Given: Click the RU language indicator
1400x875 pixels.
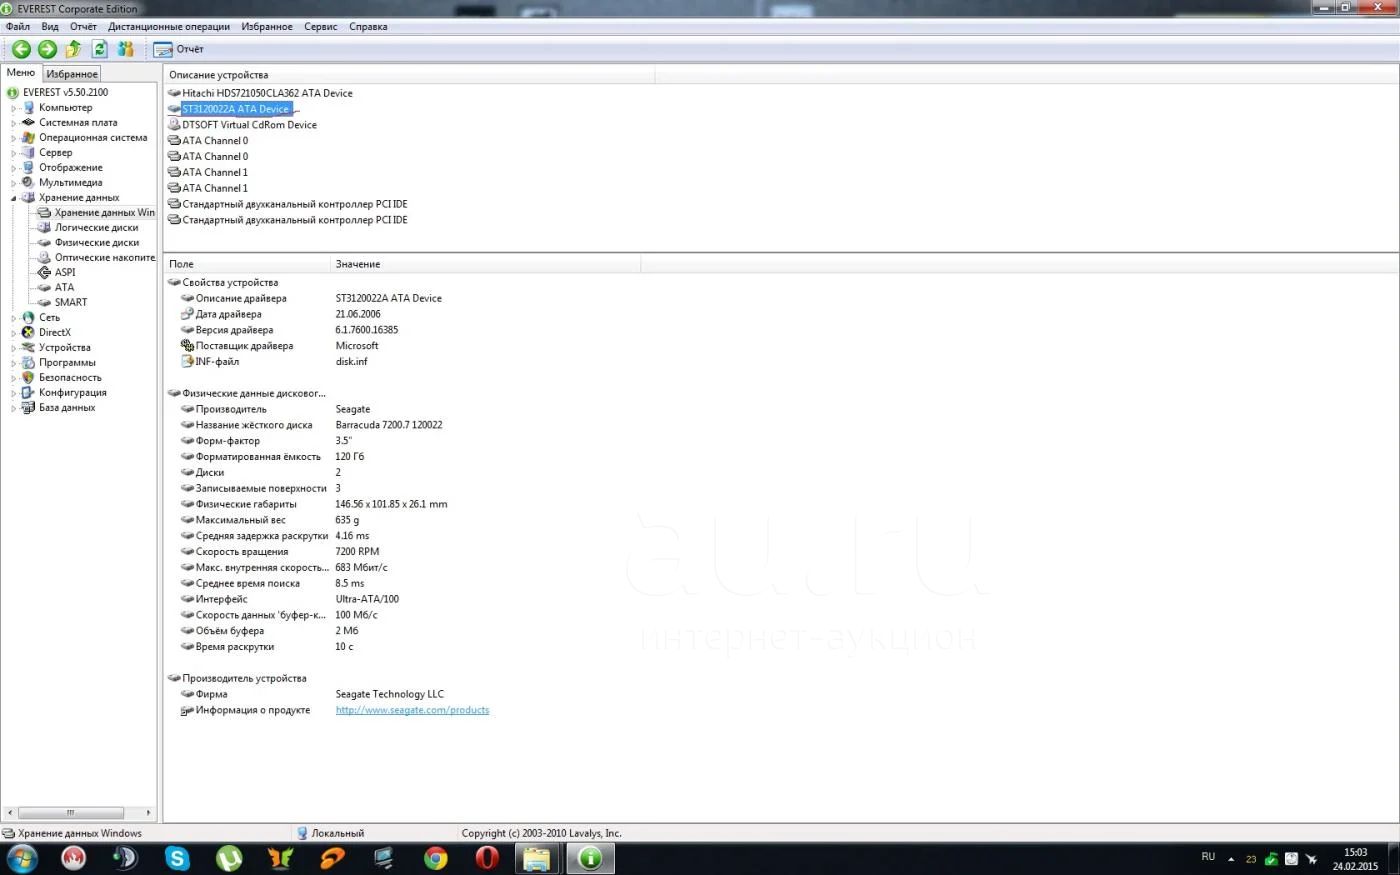Looking at the screenshot, I should click(x=1208, y=857).
